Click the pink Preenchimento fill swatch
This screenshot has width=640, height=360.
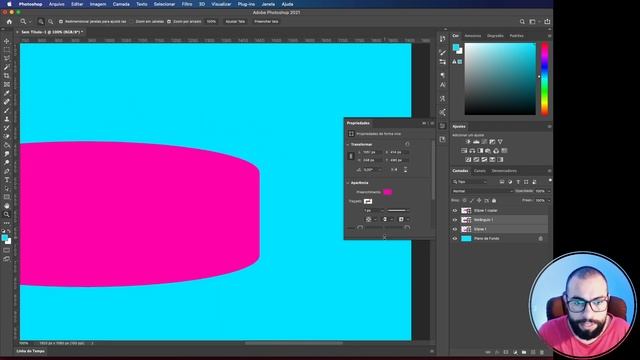click(x=388, y=192)
